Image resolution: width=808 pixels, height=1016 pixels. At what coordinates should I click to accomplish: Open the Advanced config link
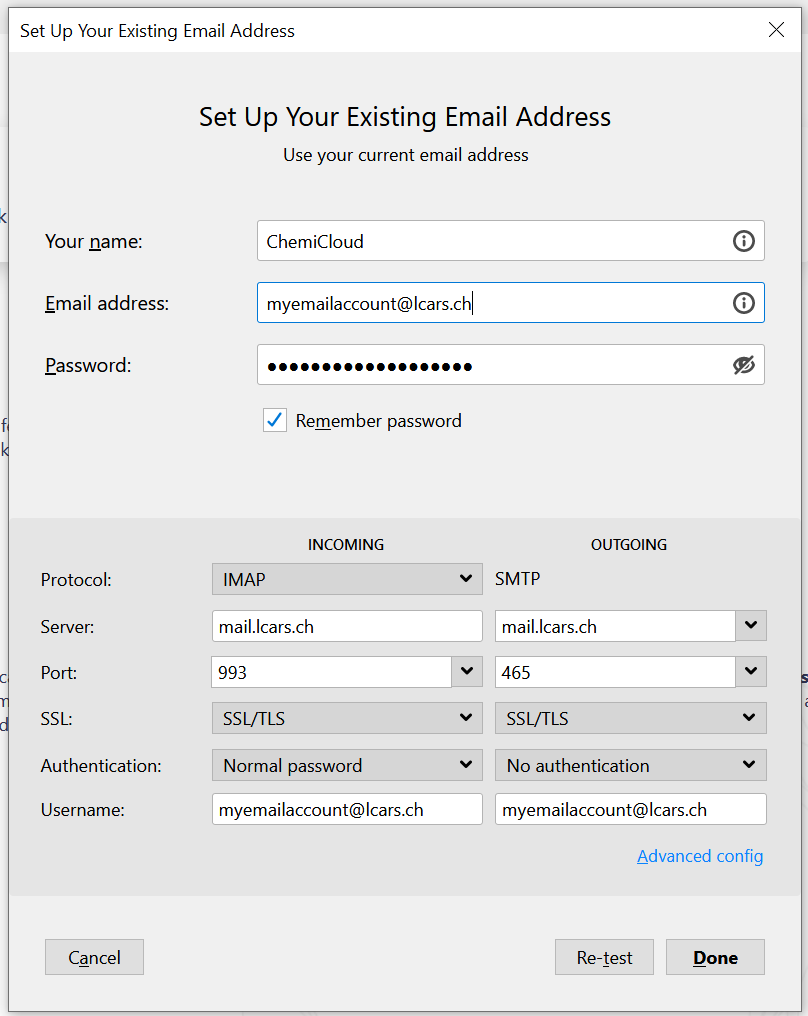tap(700, 856)
